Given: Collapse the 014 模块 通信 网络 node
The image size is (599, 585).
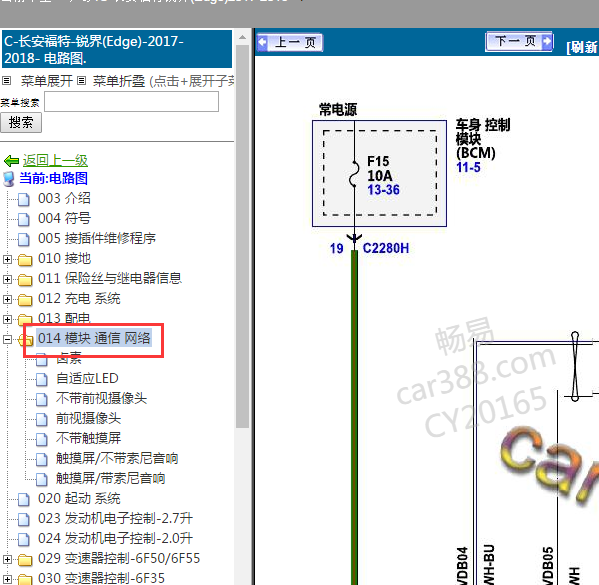Looking at the screenshot, I should click(7, 339).
